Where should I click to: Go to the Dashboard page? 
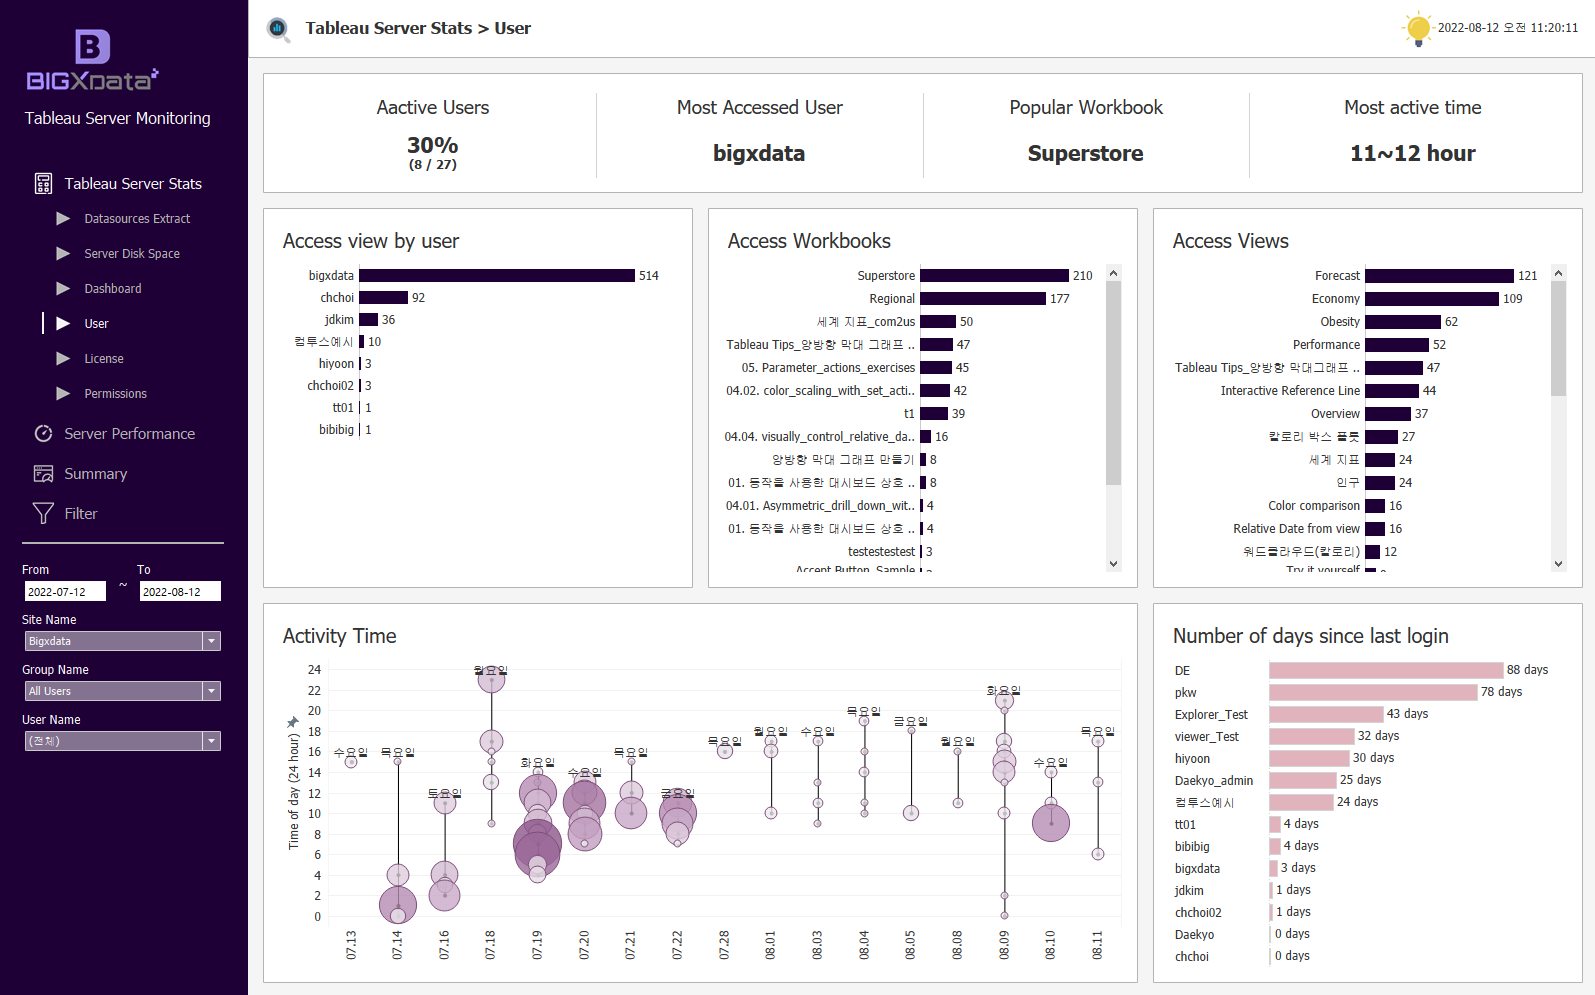pyautogui.click(x=113, y=288)
